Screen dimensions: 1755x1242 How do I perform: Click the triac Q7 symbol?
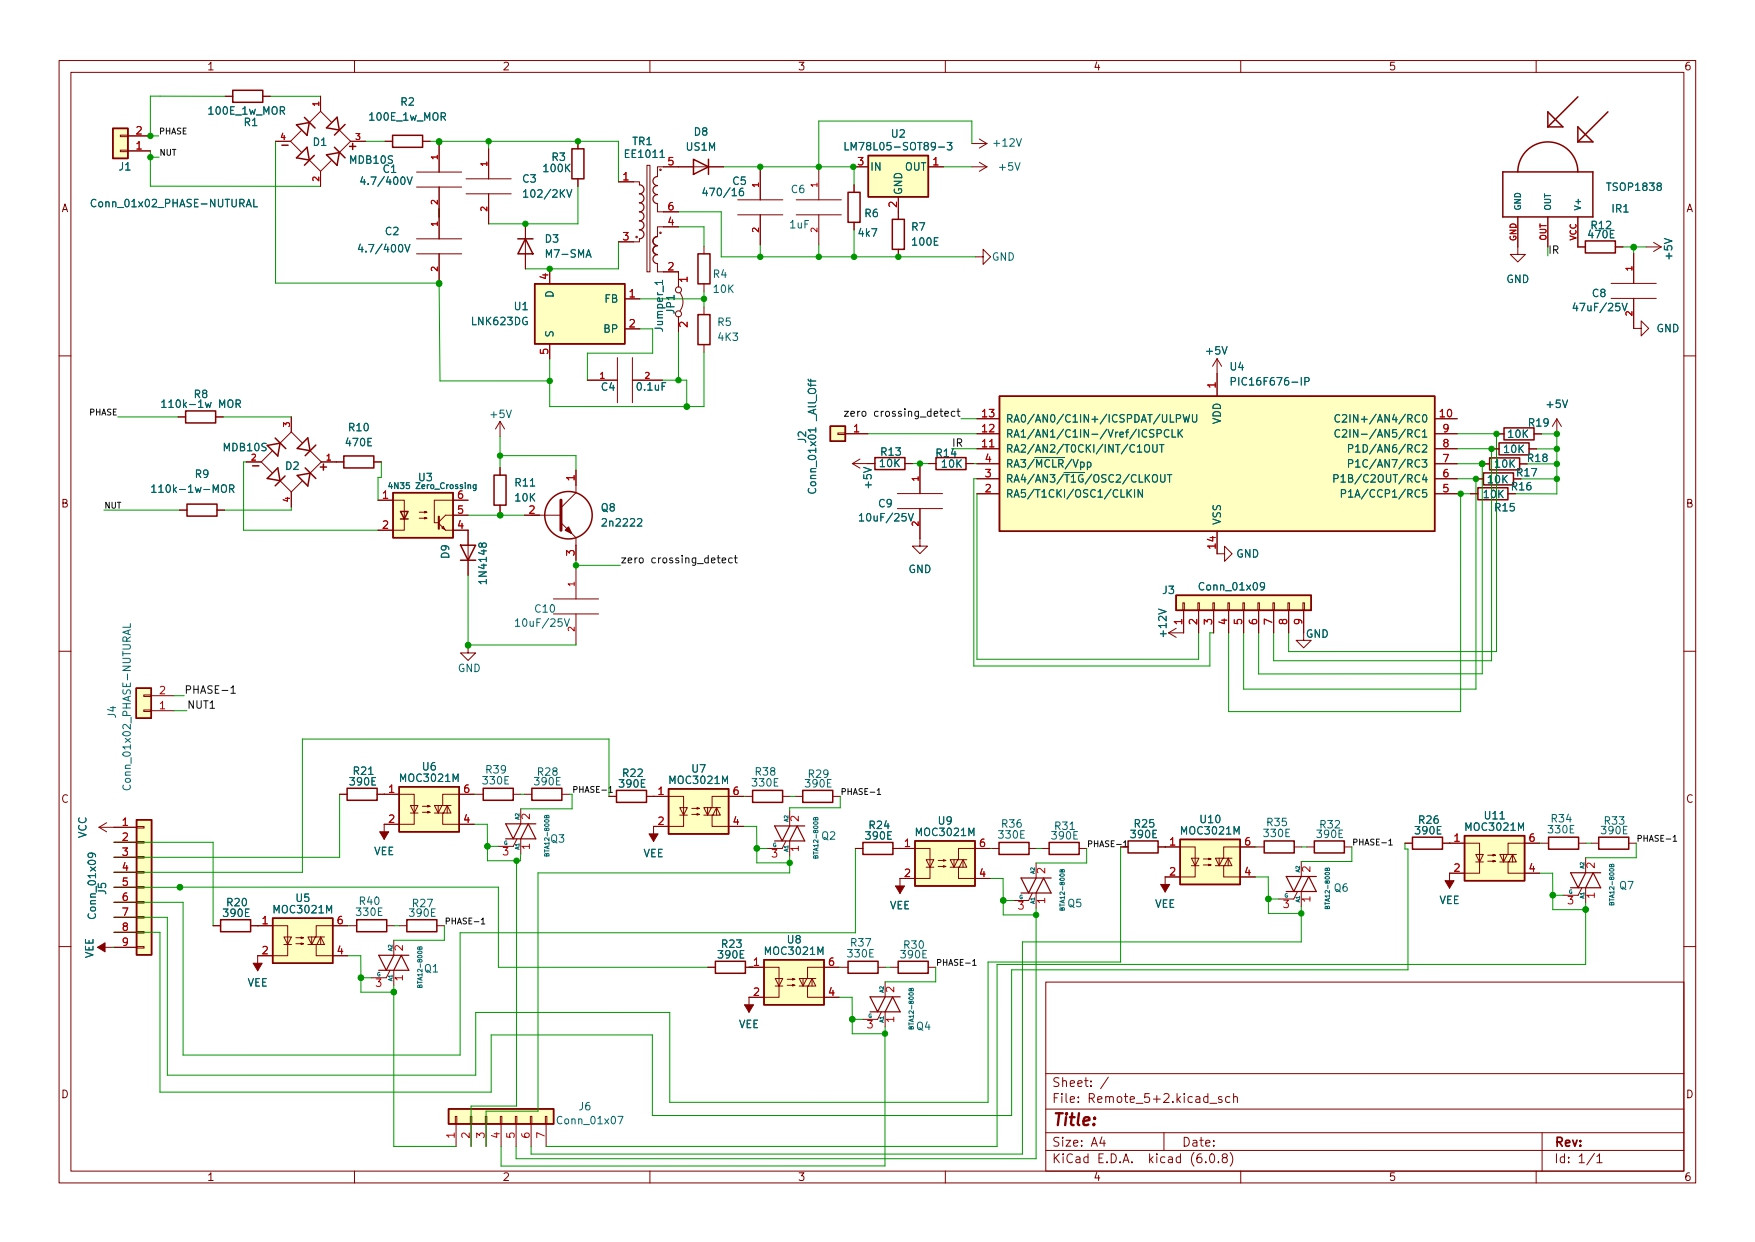[1585, 882]
